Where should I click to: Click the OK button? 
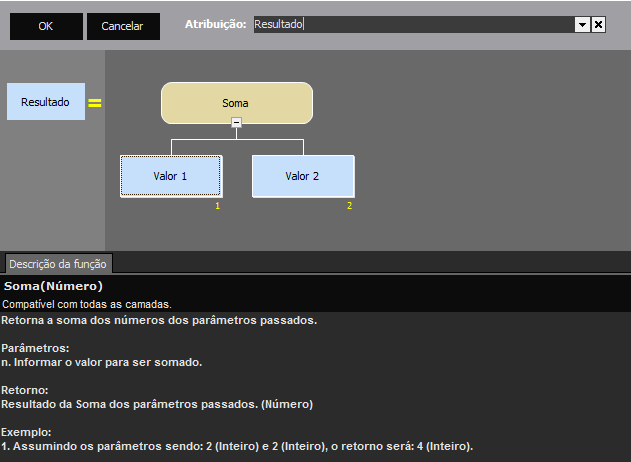click(x=46, y=26)
